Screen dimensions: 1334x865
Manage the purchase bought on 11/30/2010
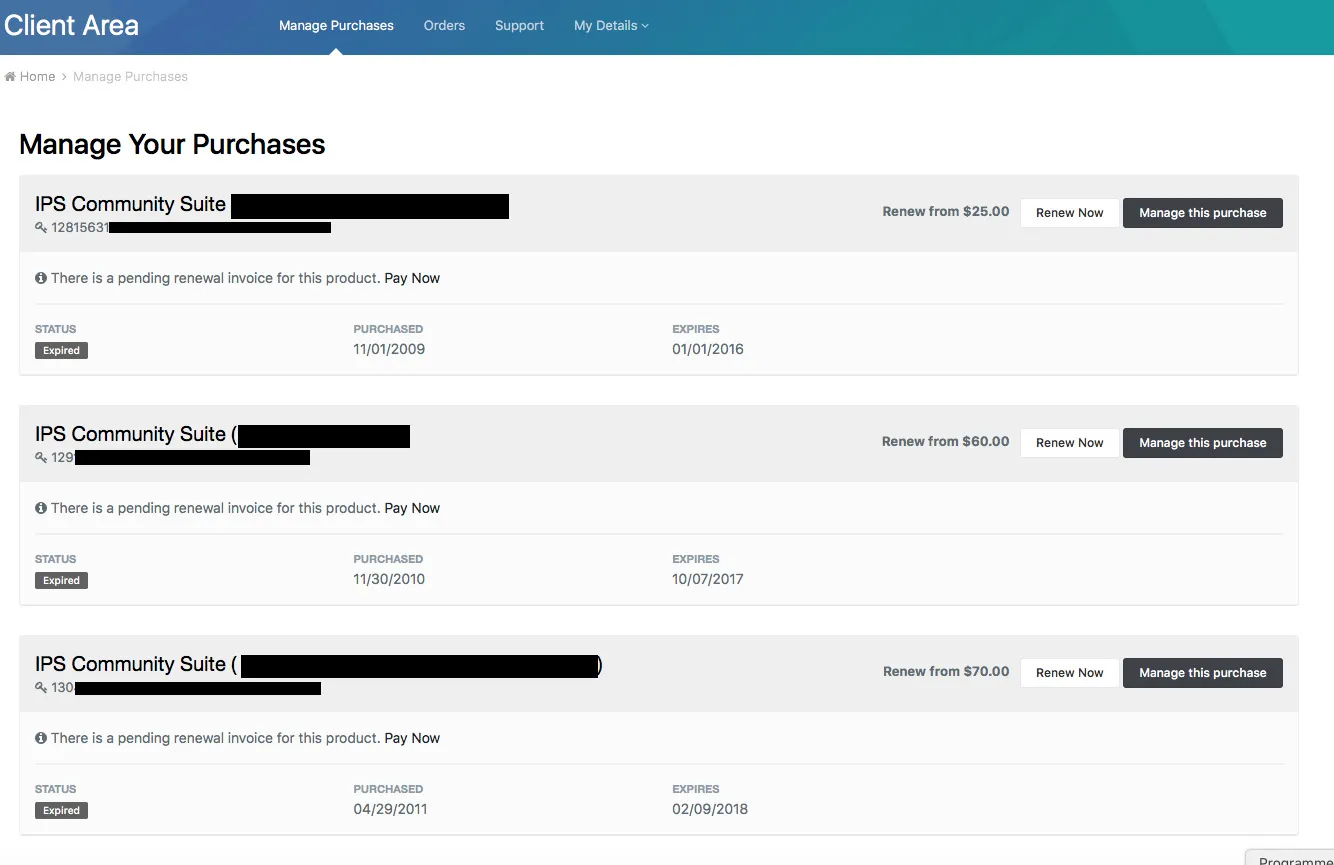pos(1202,443)
